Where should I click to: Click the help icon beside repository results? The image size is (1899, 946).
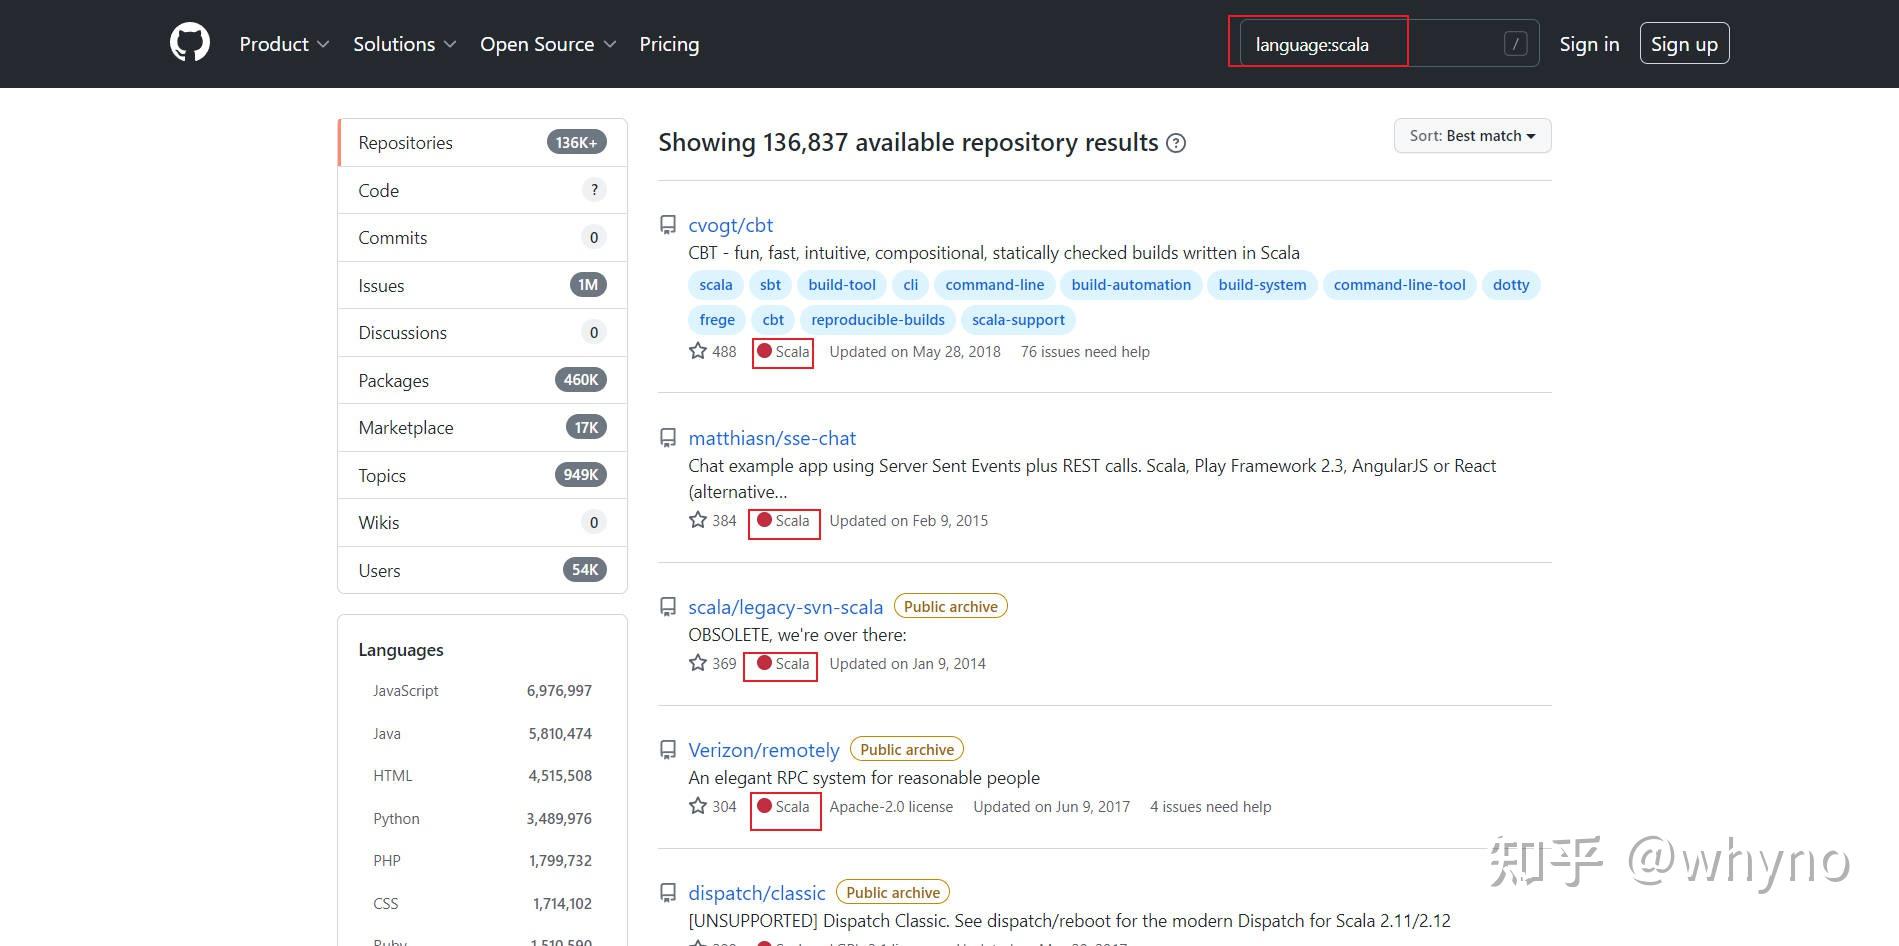tap(1177, 143)
